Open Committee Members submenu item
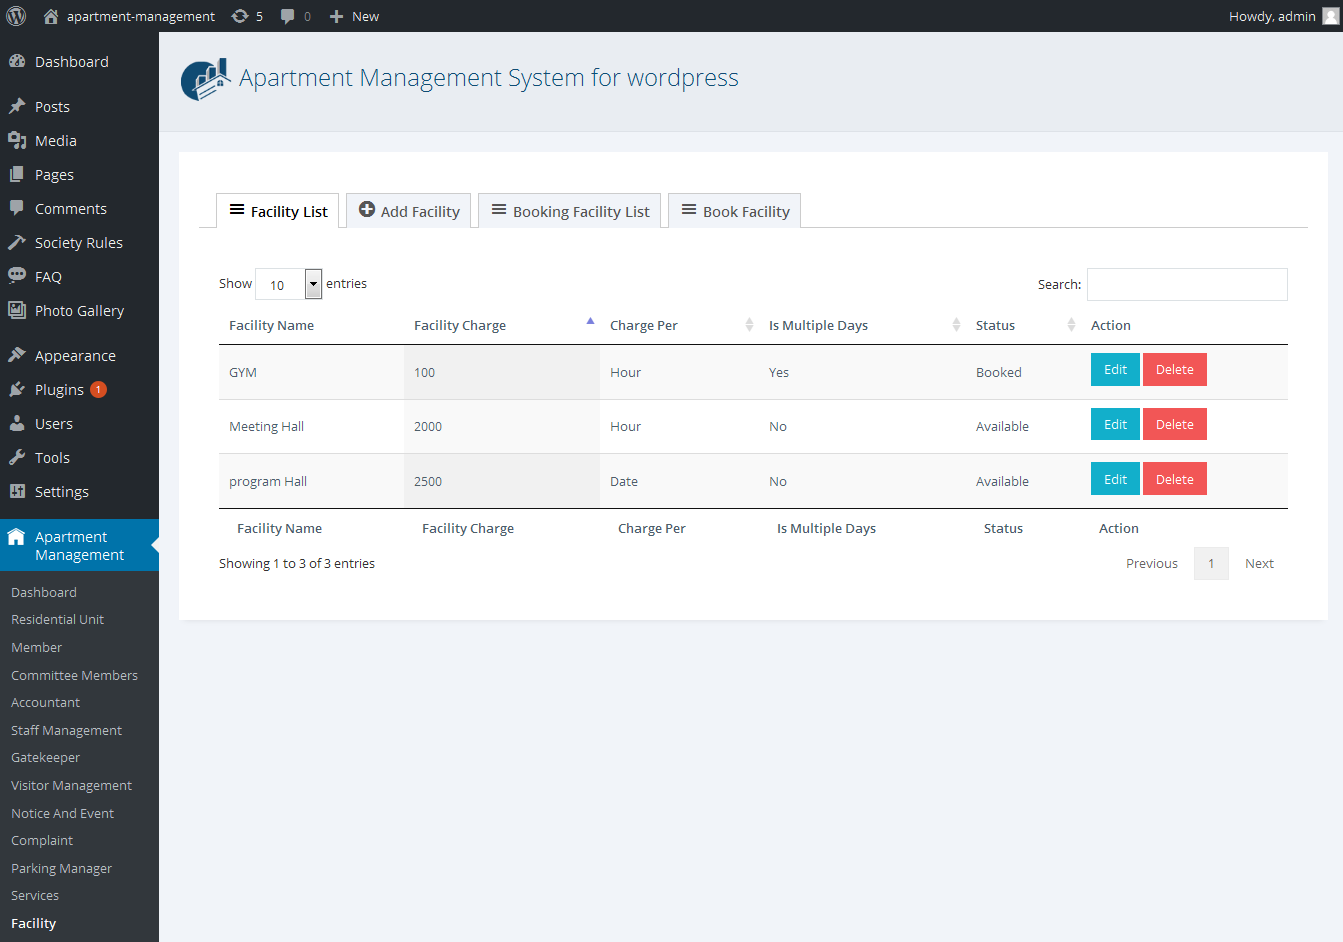 (x=74, y=676)
